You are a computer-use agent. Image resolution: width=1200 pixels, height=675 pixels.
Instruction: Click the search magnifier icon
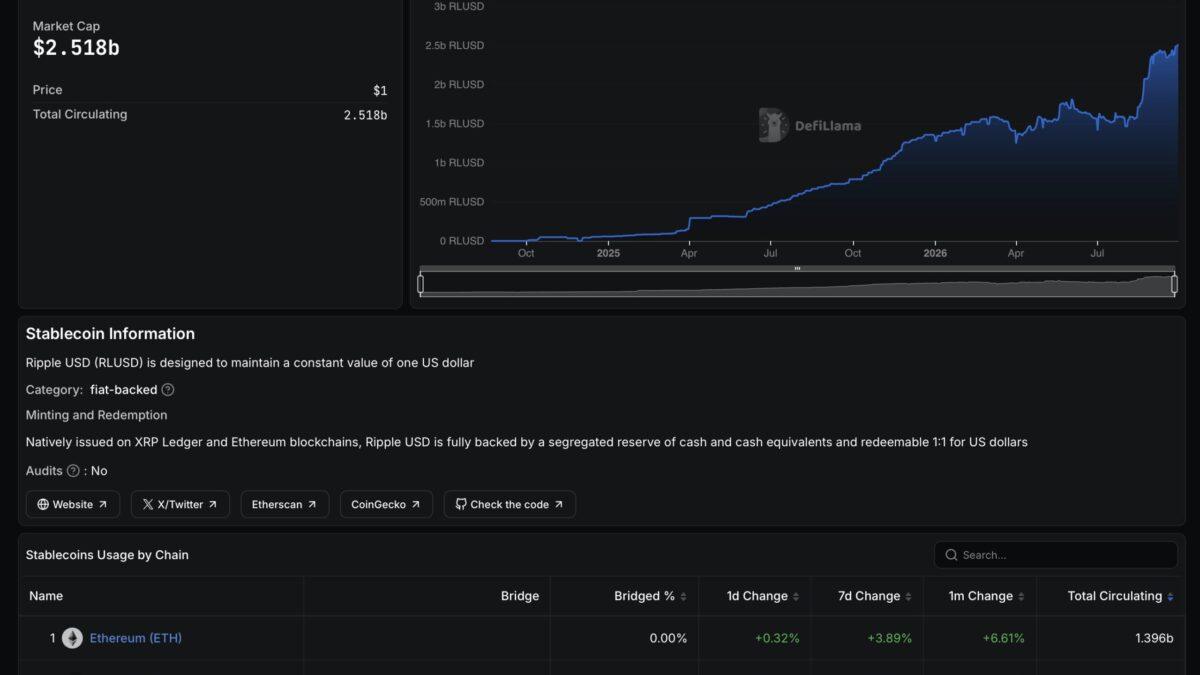click(x=951, y=555)
